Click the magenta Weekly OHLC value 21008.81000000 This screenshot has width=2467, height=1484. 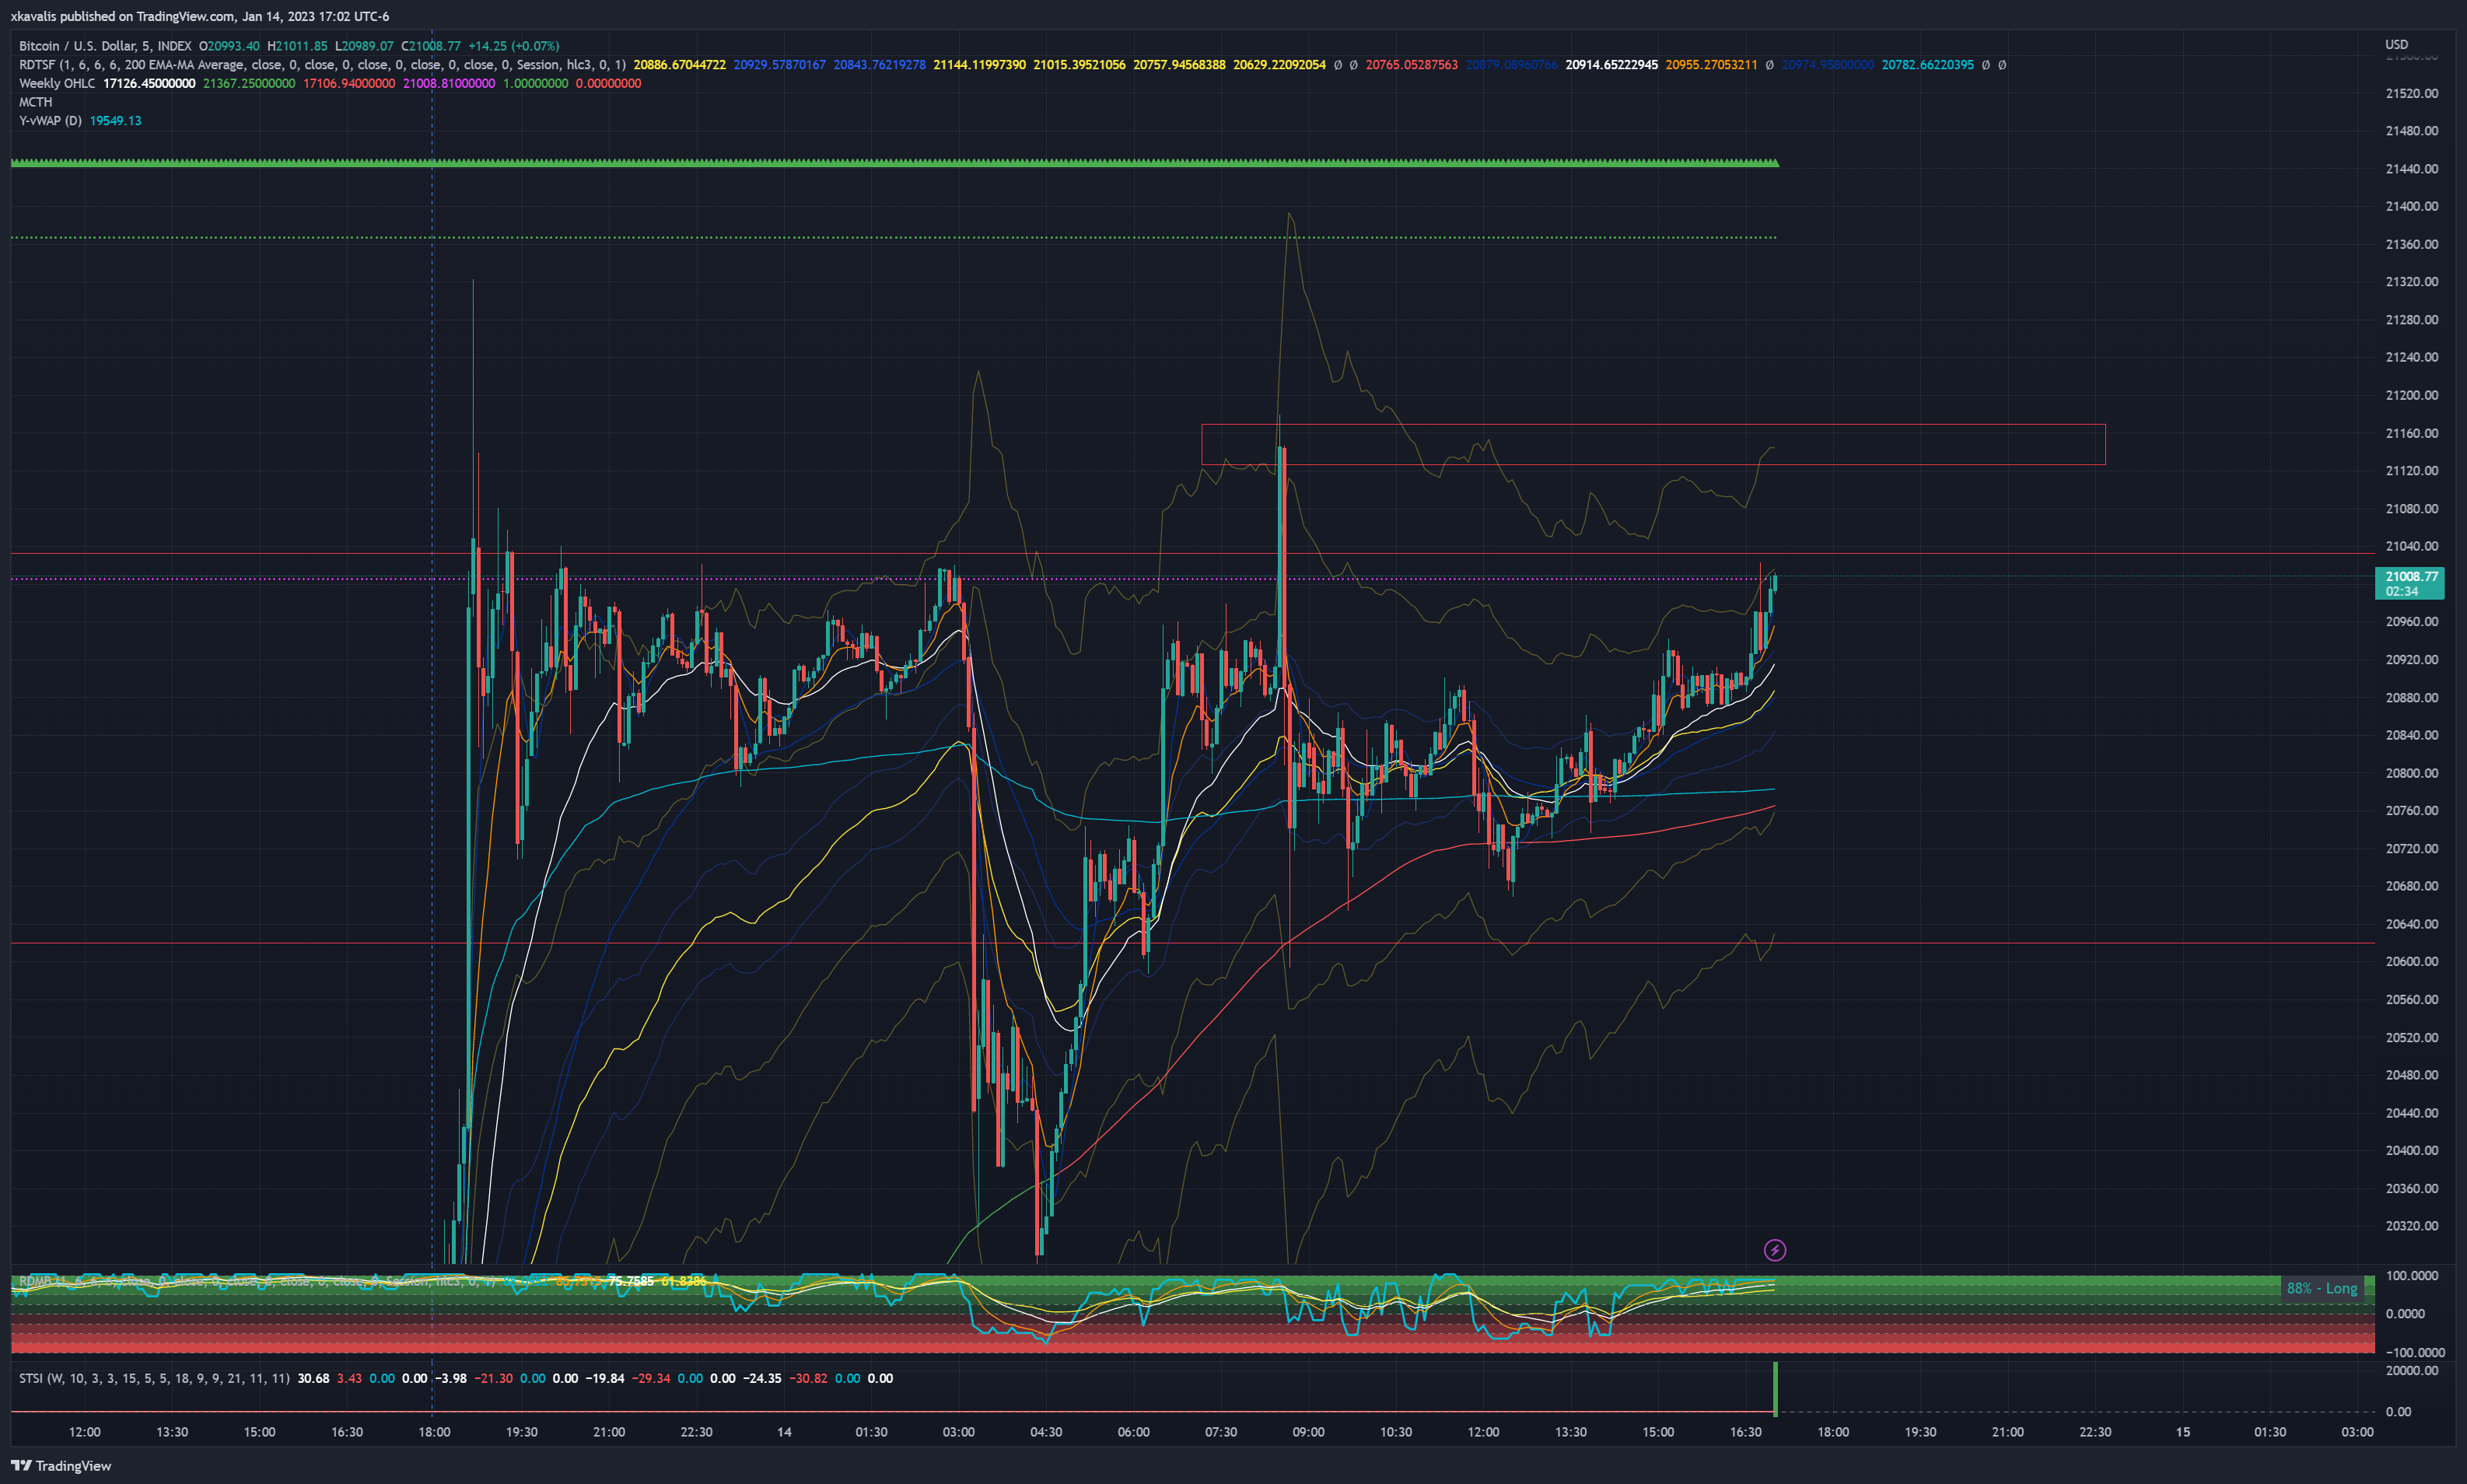(449, 83)
